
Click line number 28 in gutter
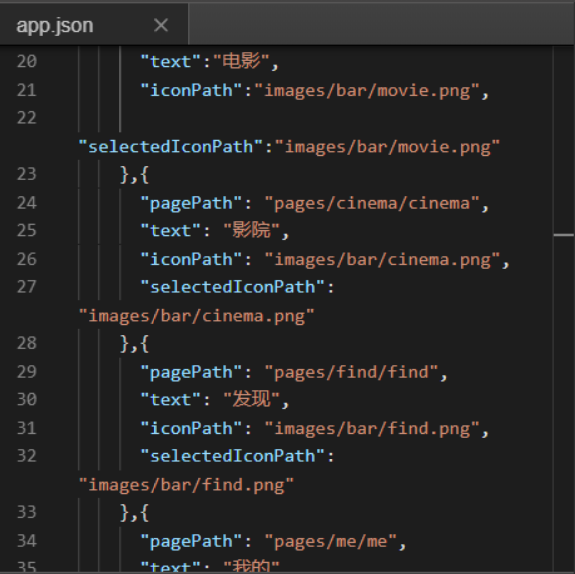[x=27, y=343]
